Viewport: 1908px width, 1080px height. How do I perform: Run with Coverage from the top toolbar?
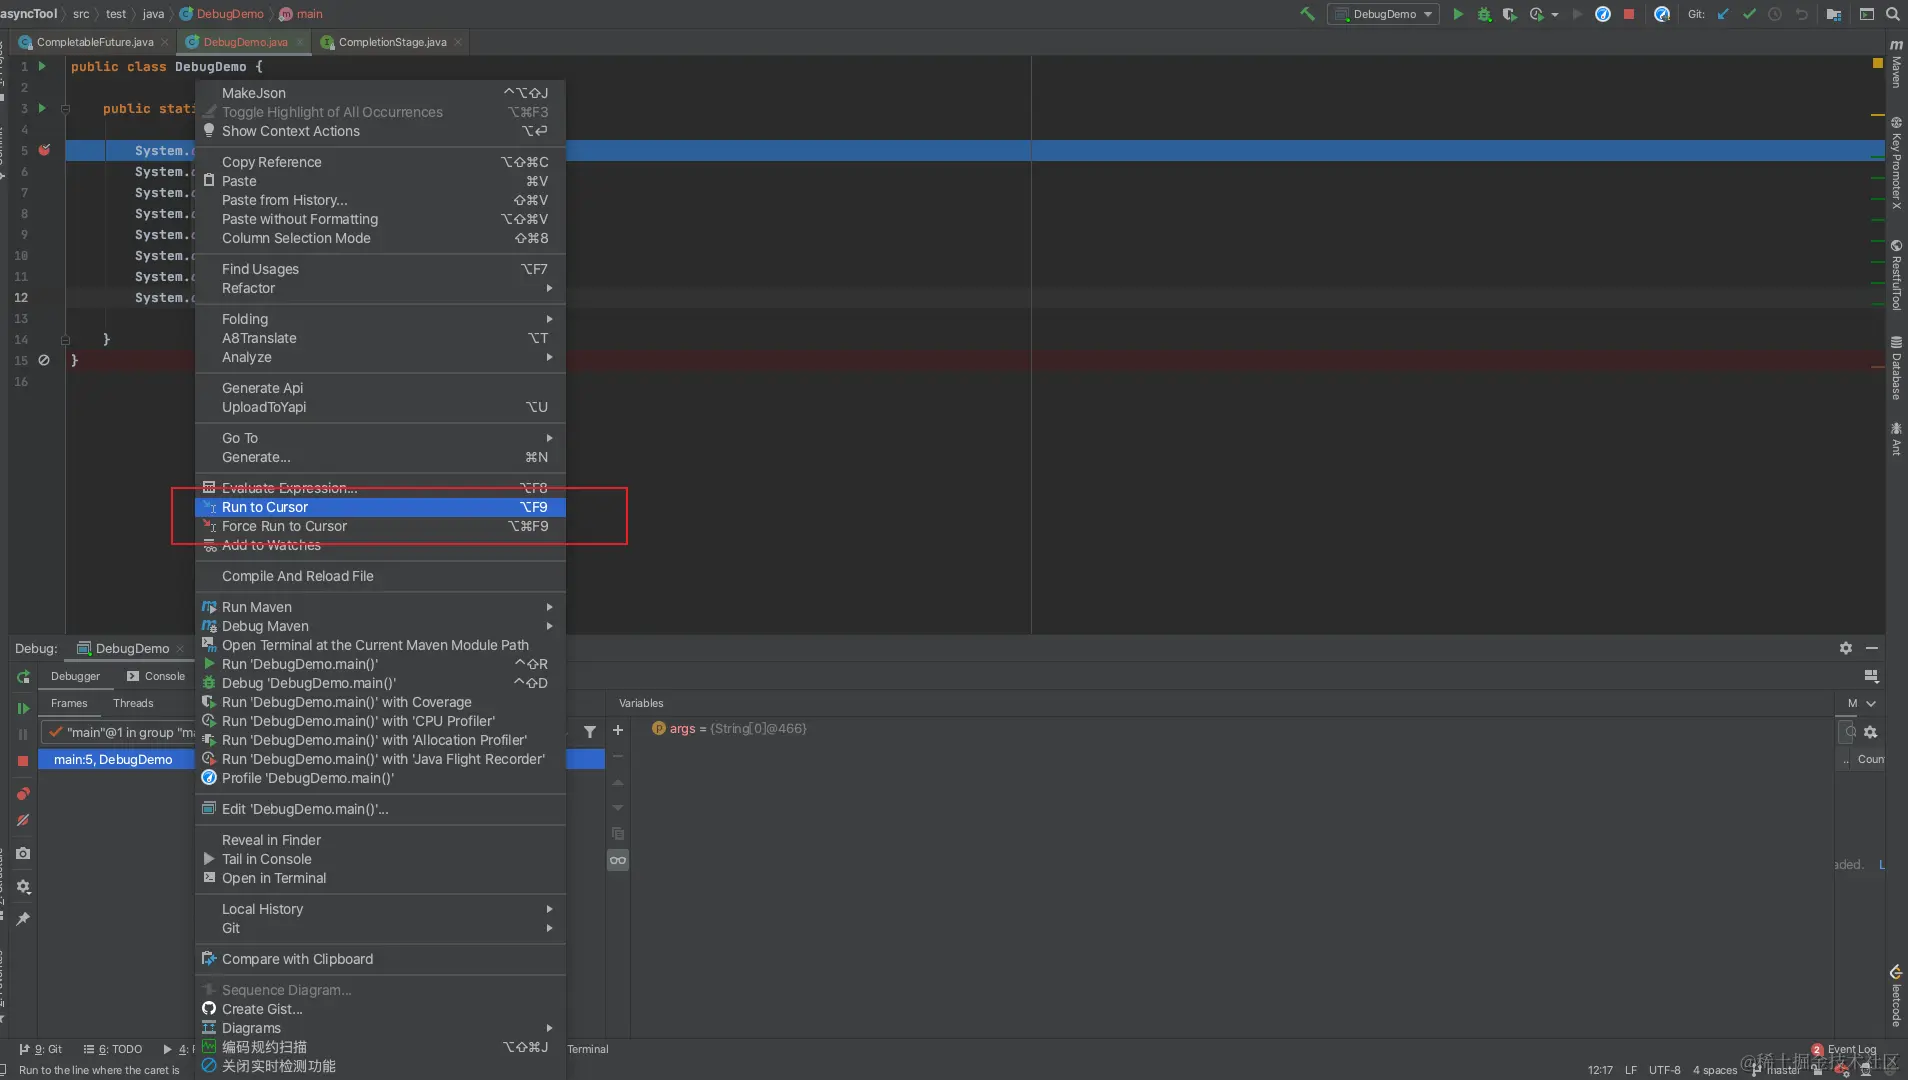point(1510,14)
